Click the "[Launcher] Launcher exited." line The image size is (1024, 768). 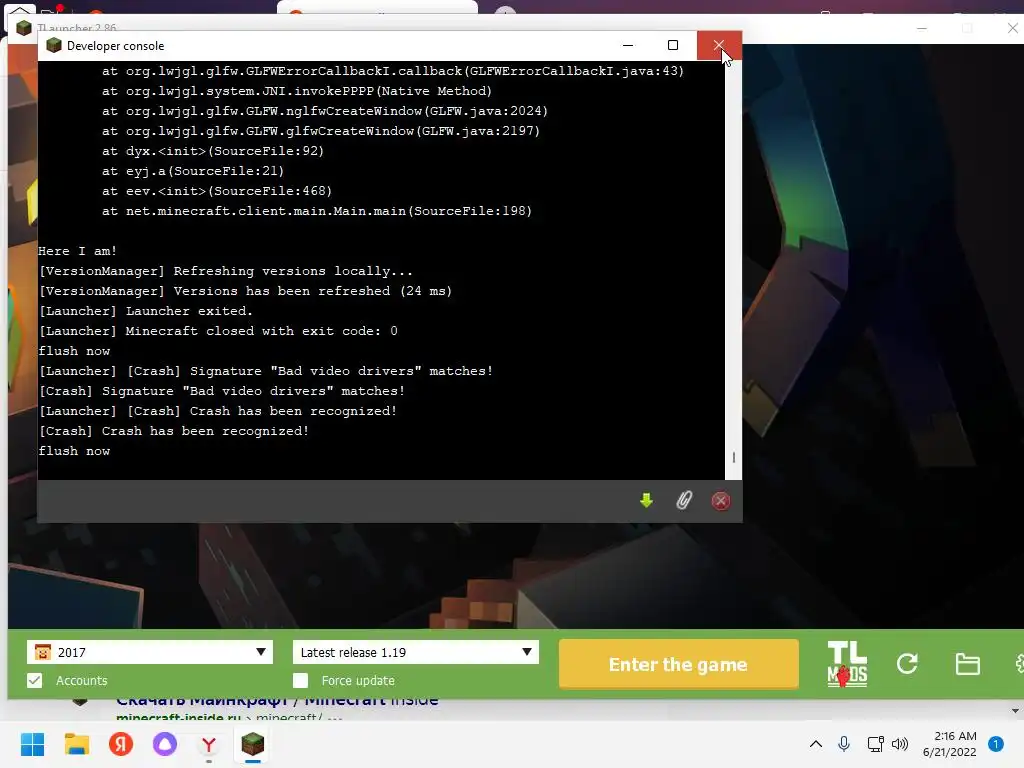pos(146,311)
